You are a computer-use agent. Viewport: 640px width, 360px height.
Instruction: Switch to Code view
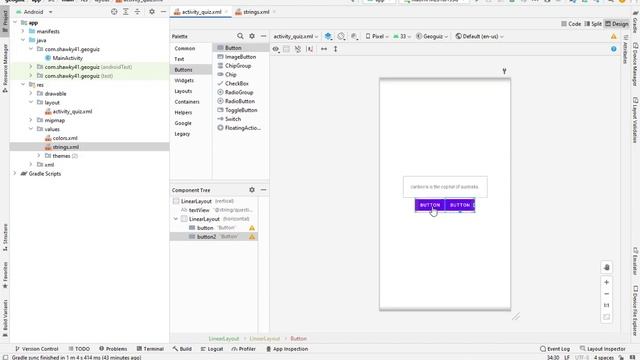click(x=571, y=24)
